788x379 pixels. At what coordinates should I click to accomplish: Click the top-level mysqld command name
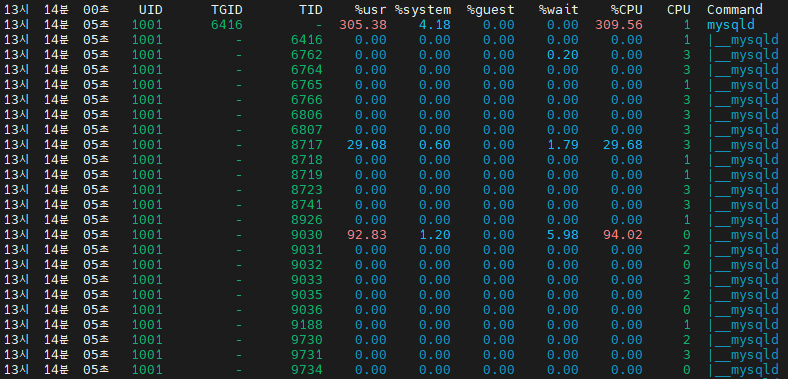click(x=731, y=25)
